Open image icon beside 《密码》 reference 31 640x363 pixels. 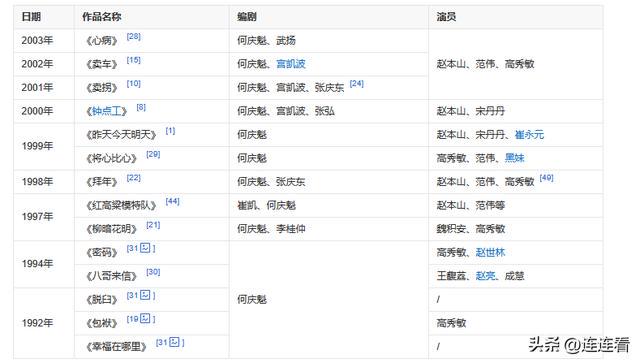145,248
